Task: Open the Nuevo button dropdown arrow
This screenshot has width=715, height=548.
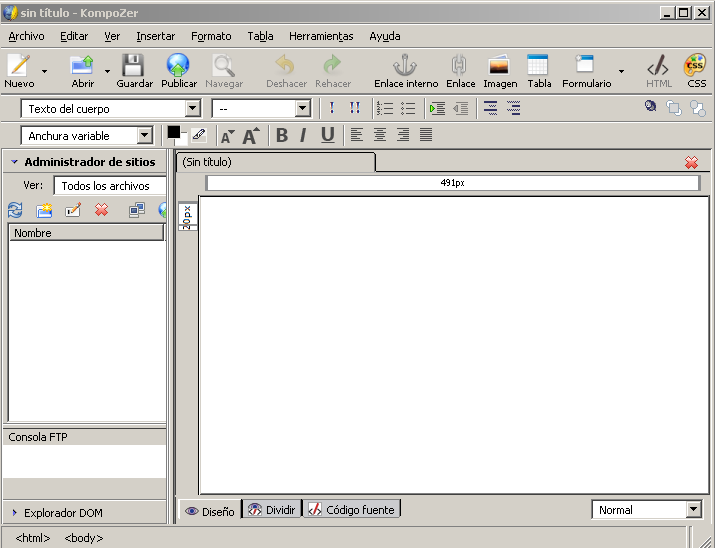Action: pyautogui.click(x=44, y=71)
